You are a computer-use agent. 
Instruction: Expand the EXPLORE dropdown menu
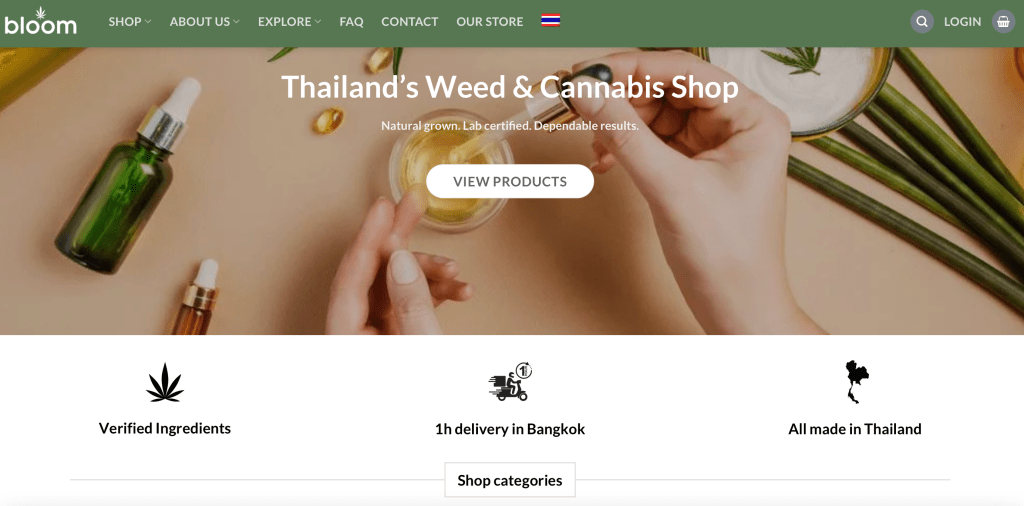pyautogui.click(x=289, y=22)
